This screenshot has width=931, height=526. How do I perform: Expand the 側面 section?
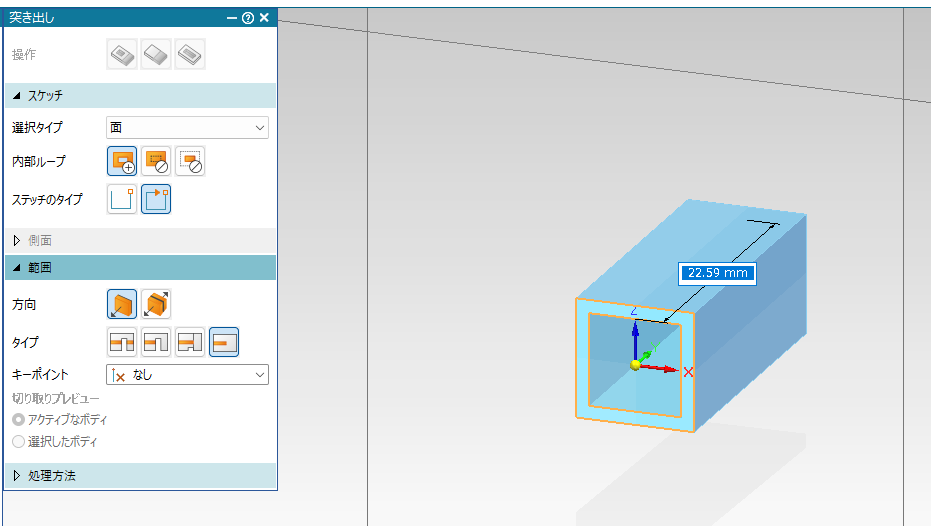(40, 240)
